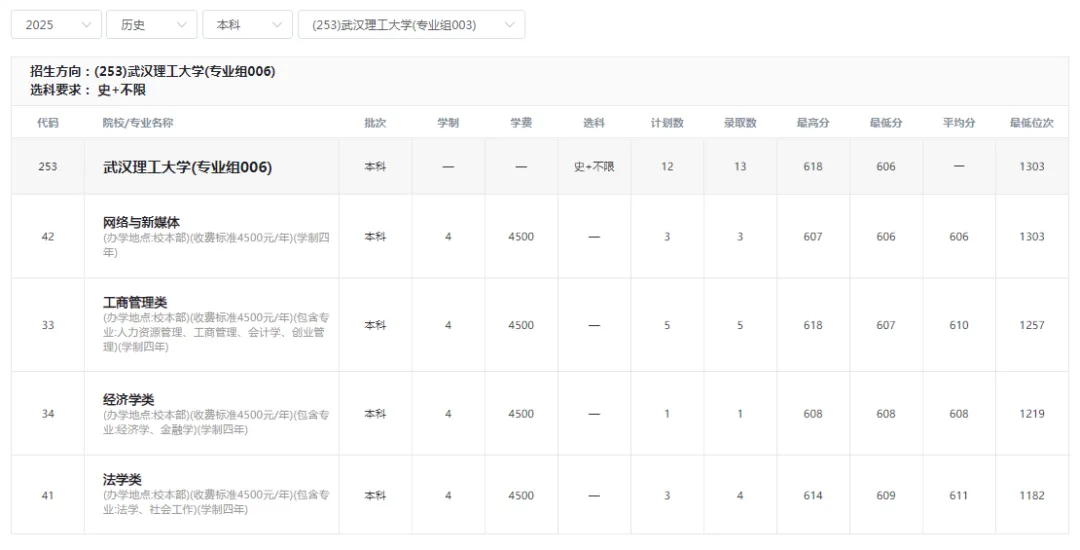Viewport: 1080px width, 550px height.
Task: Click the 学费 column header
Action: point(521,123)
